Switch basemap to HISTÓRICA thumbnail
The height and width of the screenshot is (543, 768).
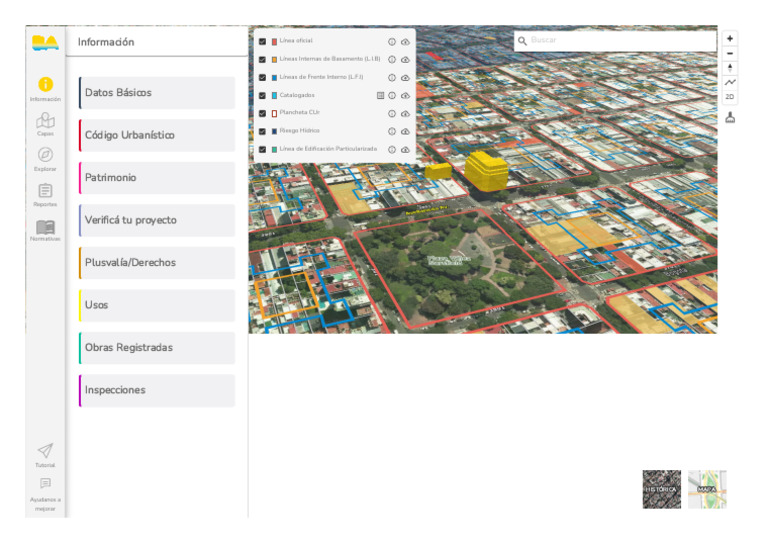(x=662, y=489)
